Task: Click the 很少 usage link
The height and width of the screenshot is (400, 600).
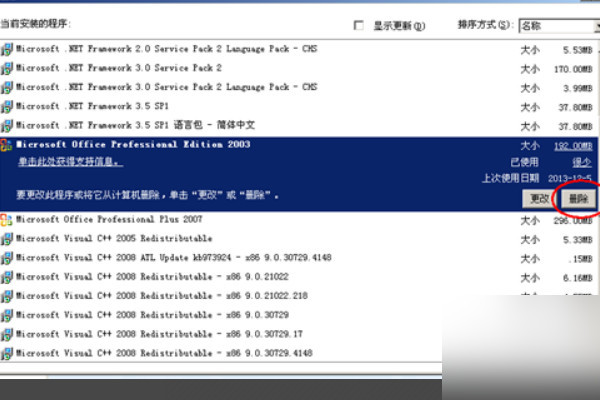Action: point(582,163)
